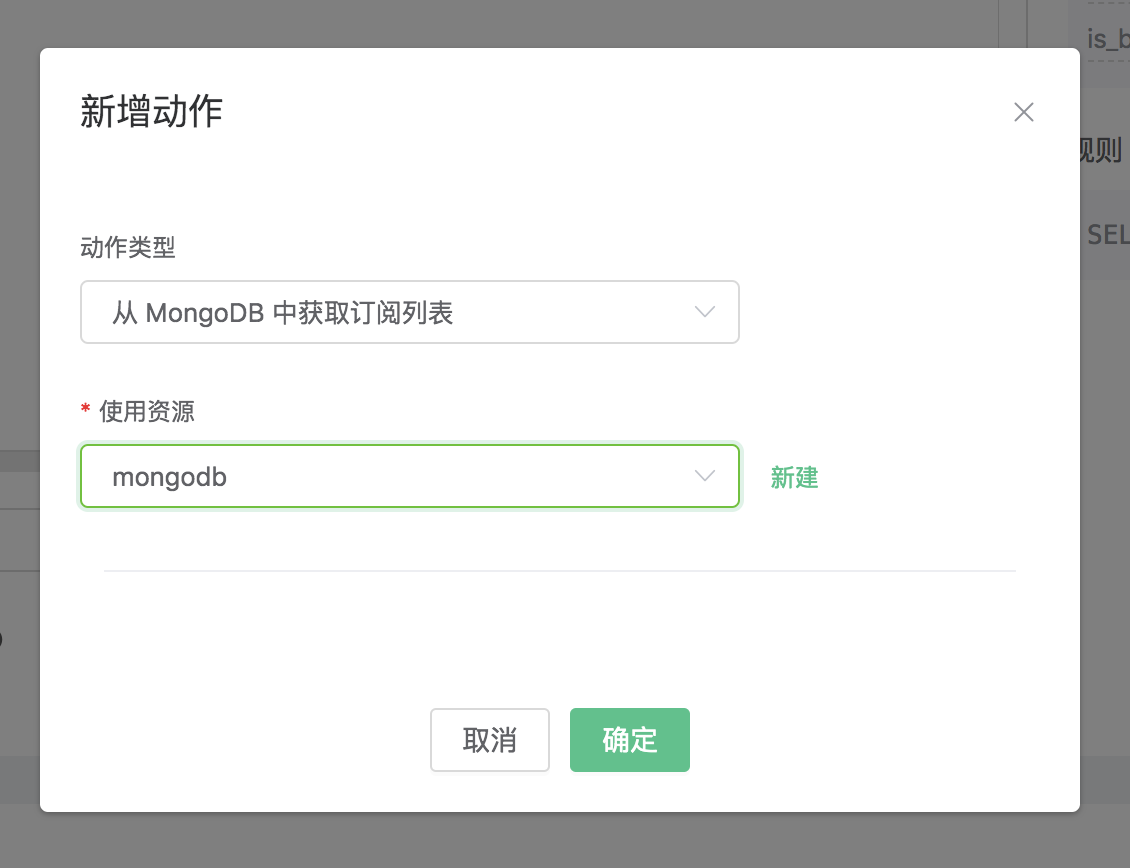
Task: Click the SEL text behind the dialog
Action: click(x=1108, y=235)
